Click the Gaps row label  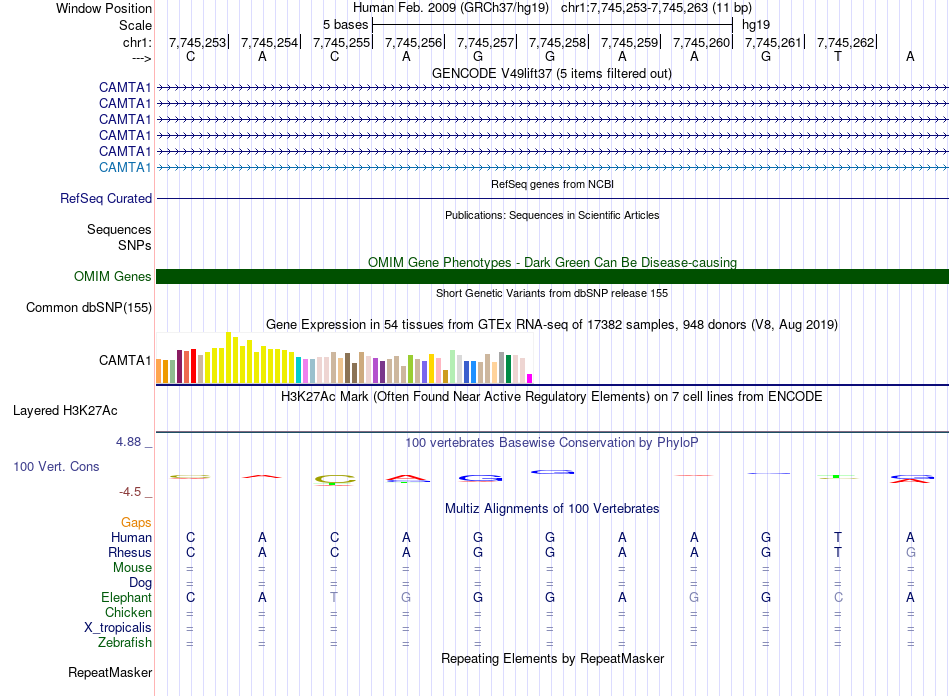pyautogui.click(x=136, y=522)
